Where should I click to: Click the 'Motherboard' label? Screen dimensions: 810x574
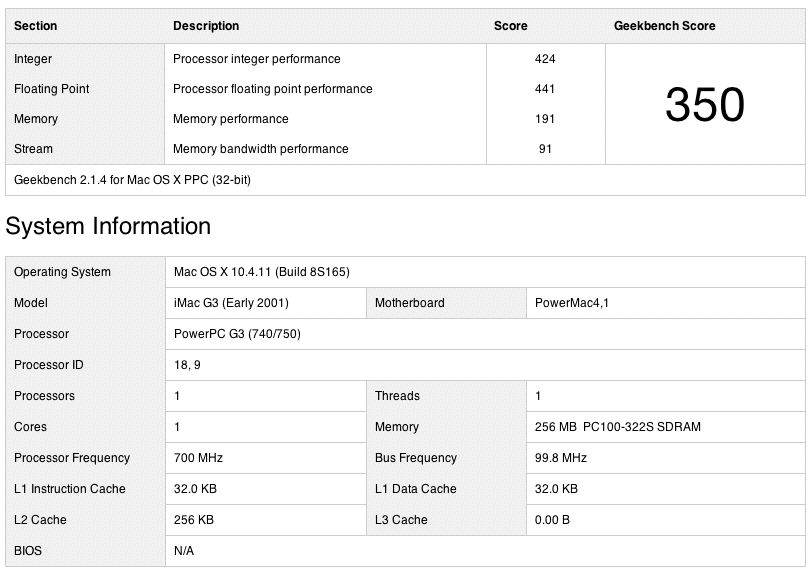pos(410,303)
